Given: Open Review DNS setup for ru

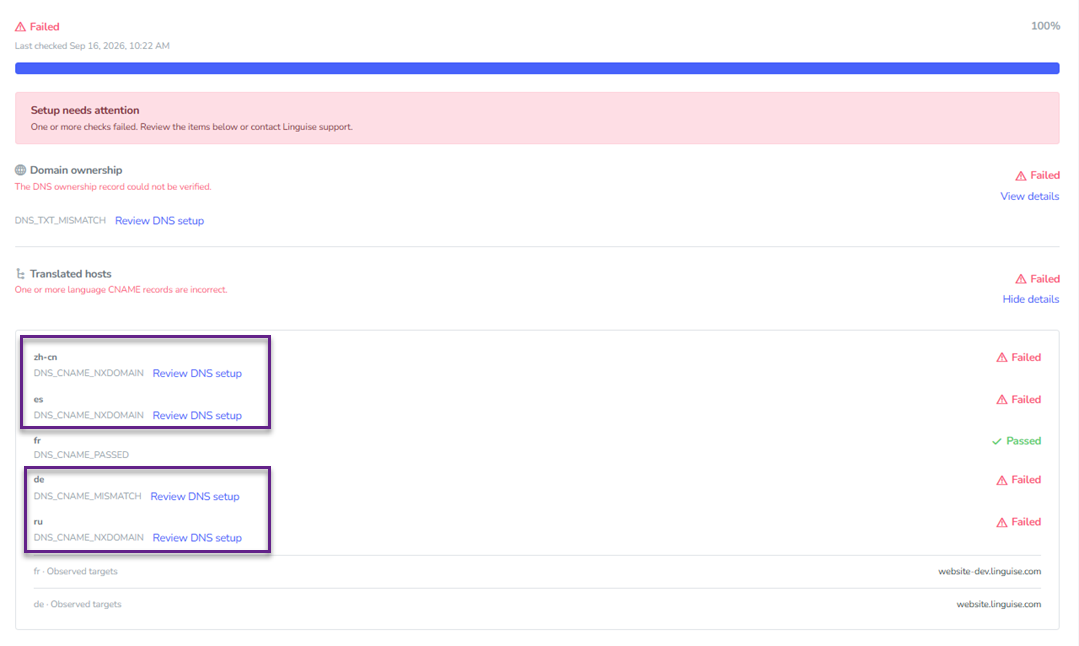Looking at the screenshot, I should 197,538.
